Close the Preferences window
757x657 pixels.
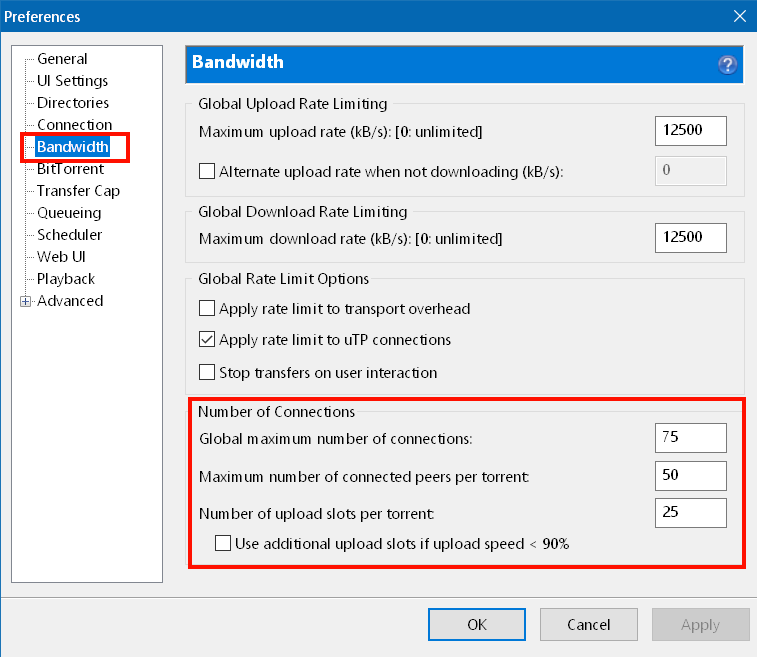pyautogui.click(x=739, y=16)
